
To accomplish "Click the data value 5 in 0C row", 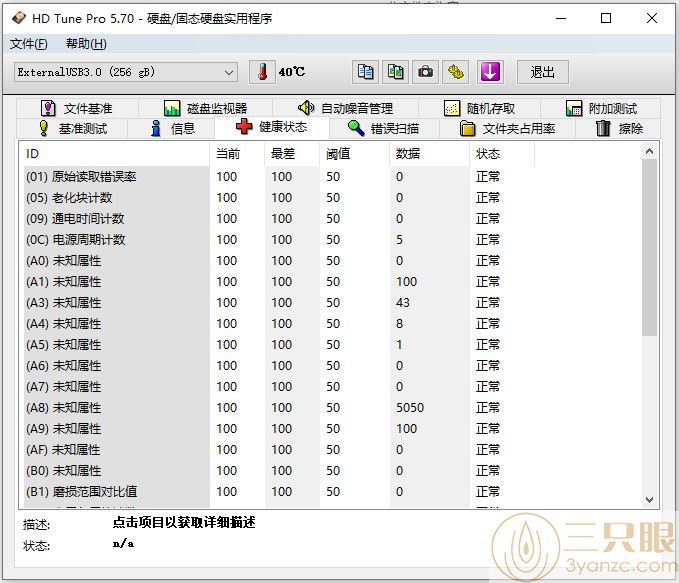I will click(x=399, y=240).
